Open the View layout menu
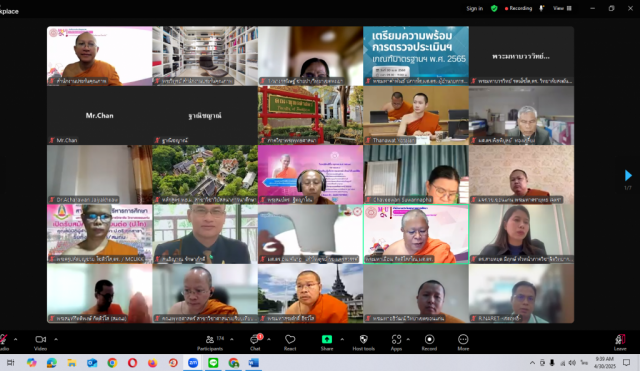 [562, 8]
